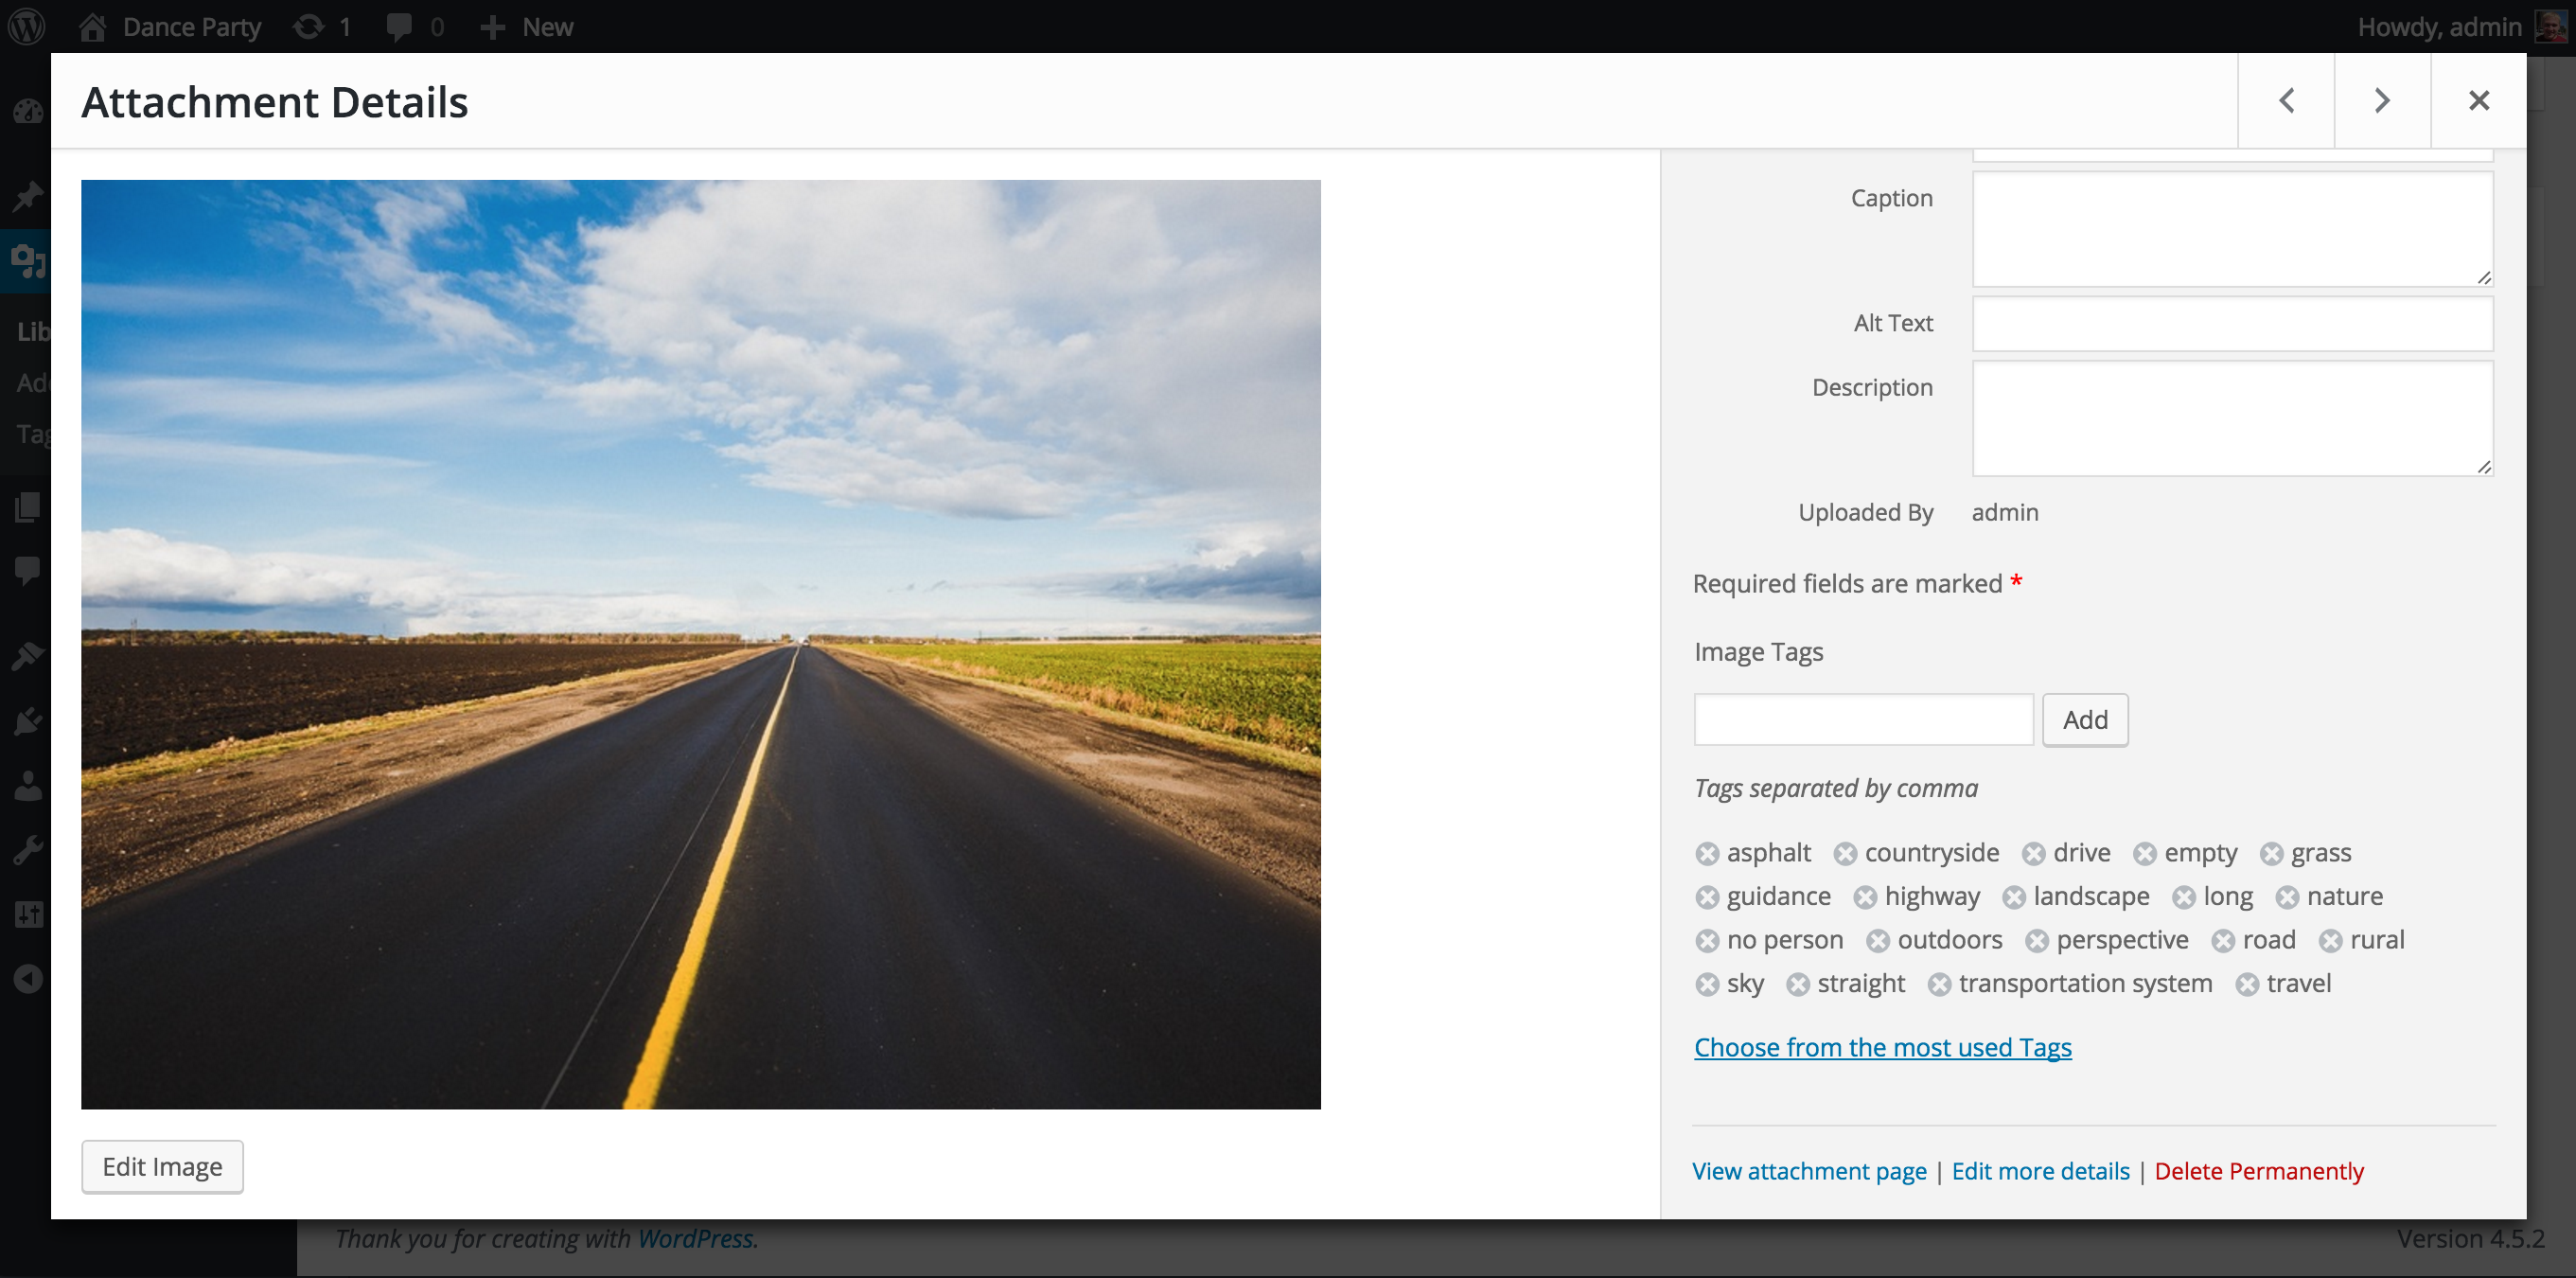Screen dimensions: 2576x1278
Task: Go to previous attachment
Action: coord(2286,100)
